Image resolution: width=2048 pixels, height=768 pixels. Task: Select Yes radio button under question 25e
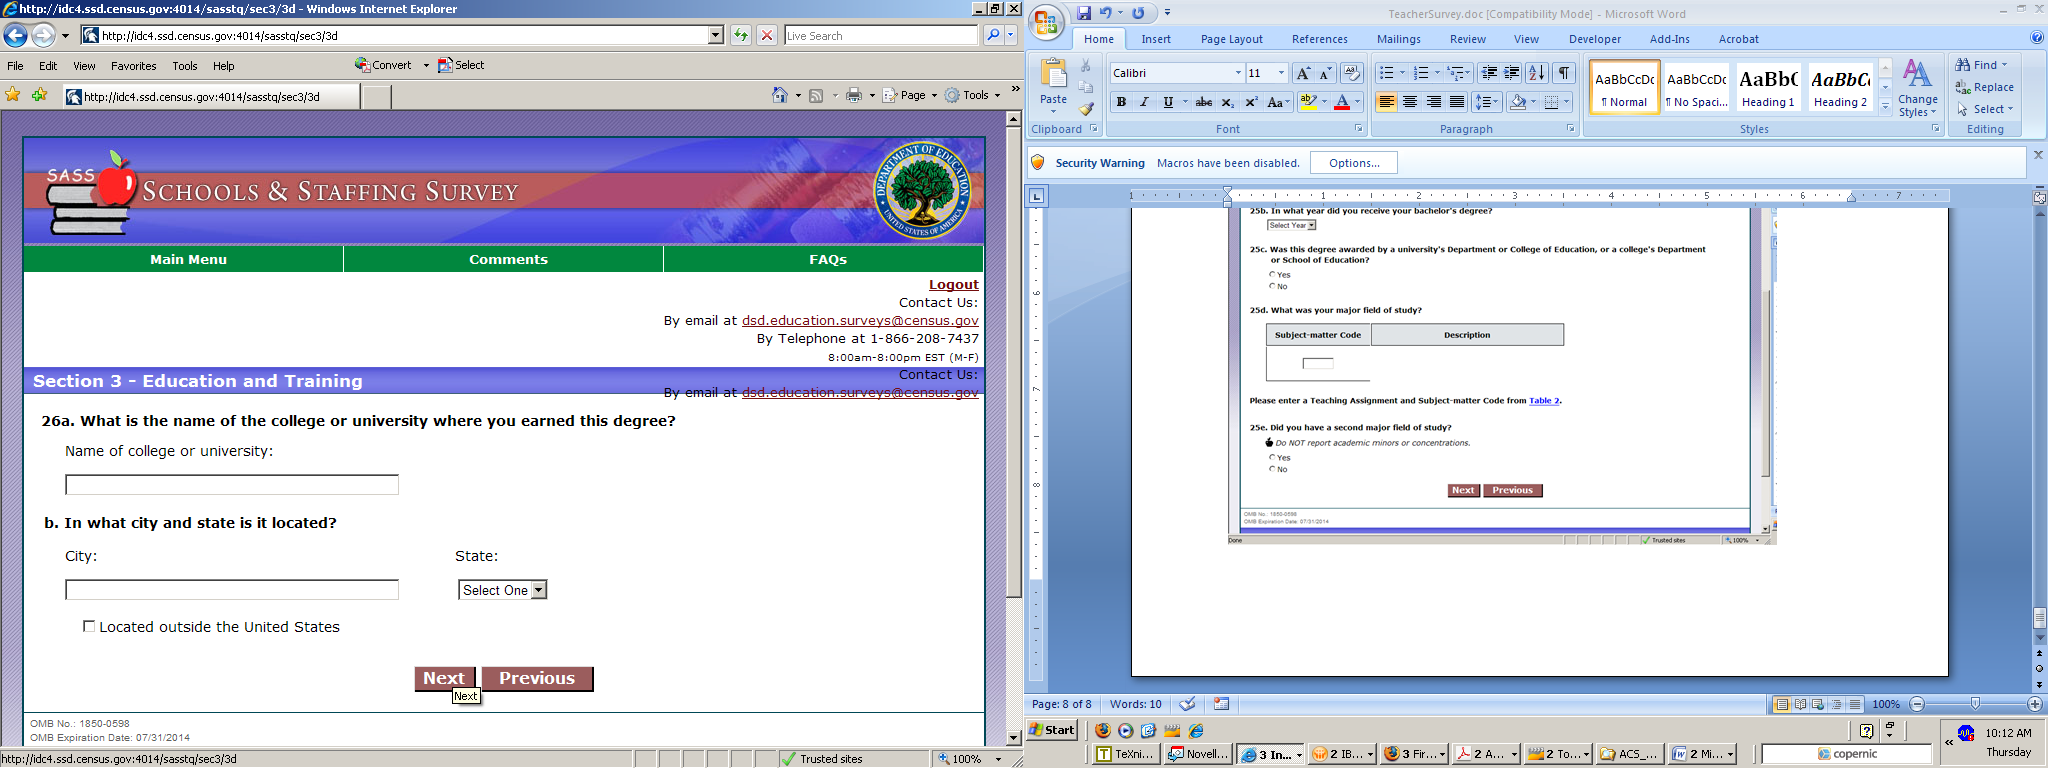(1272, 457)
